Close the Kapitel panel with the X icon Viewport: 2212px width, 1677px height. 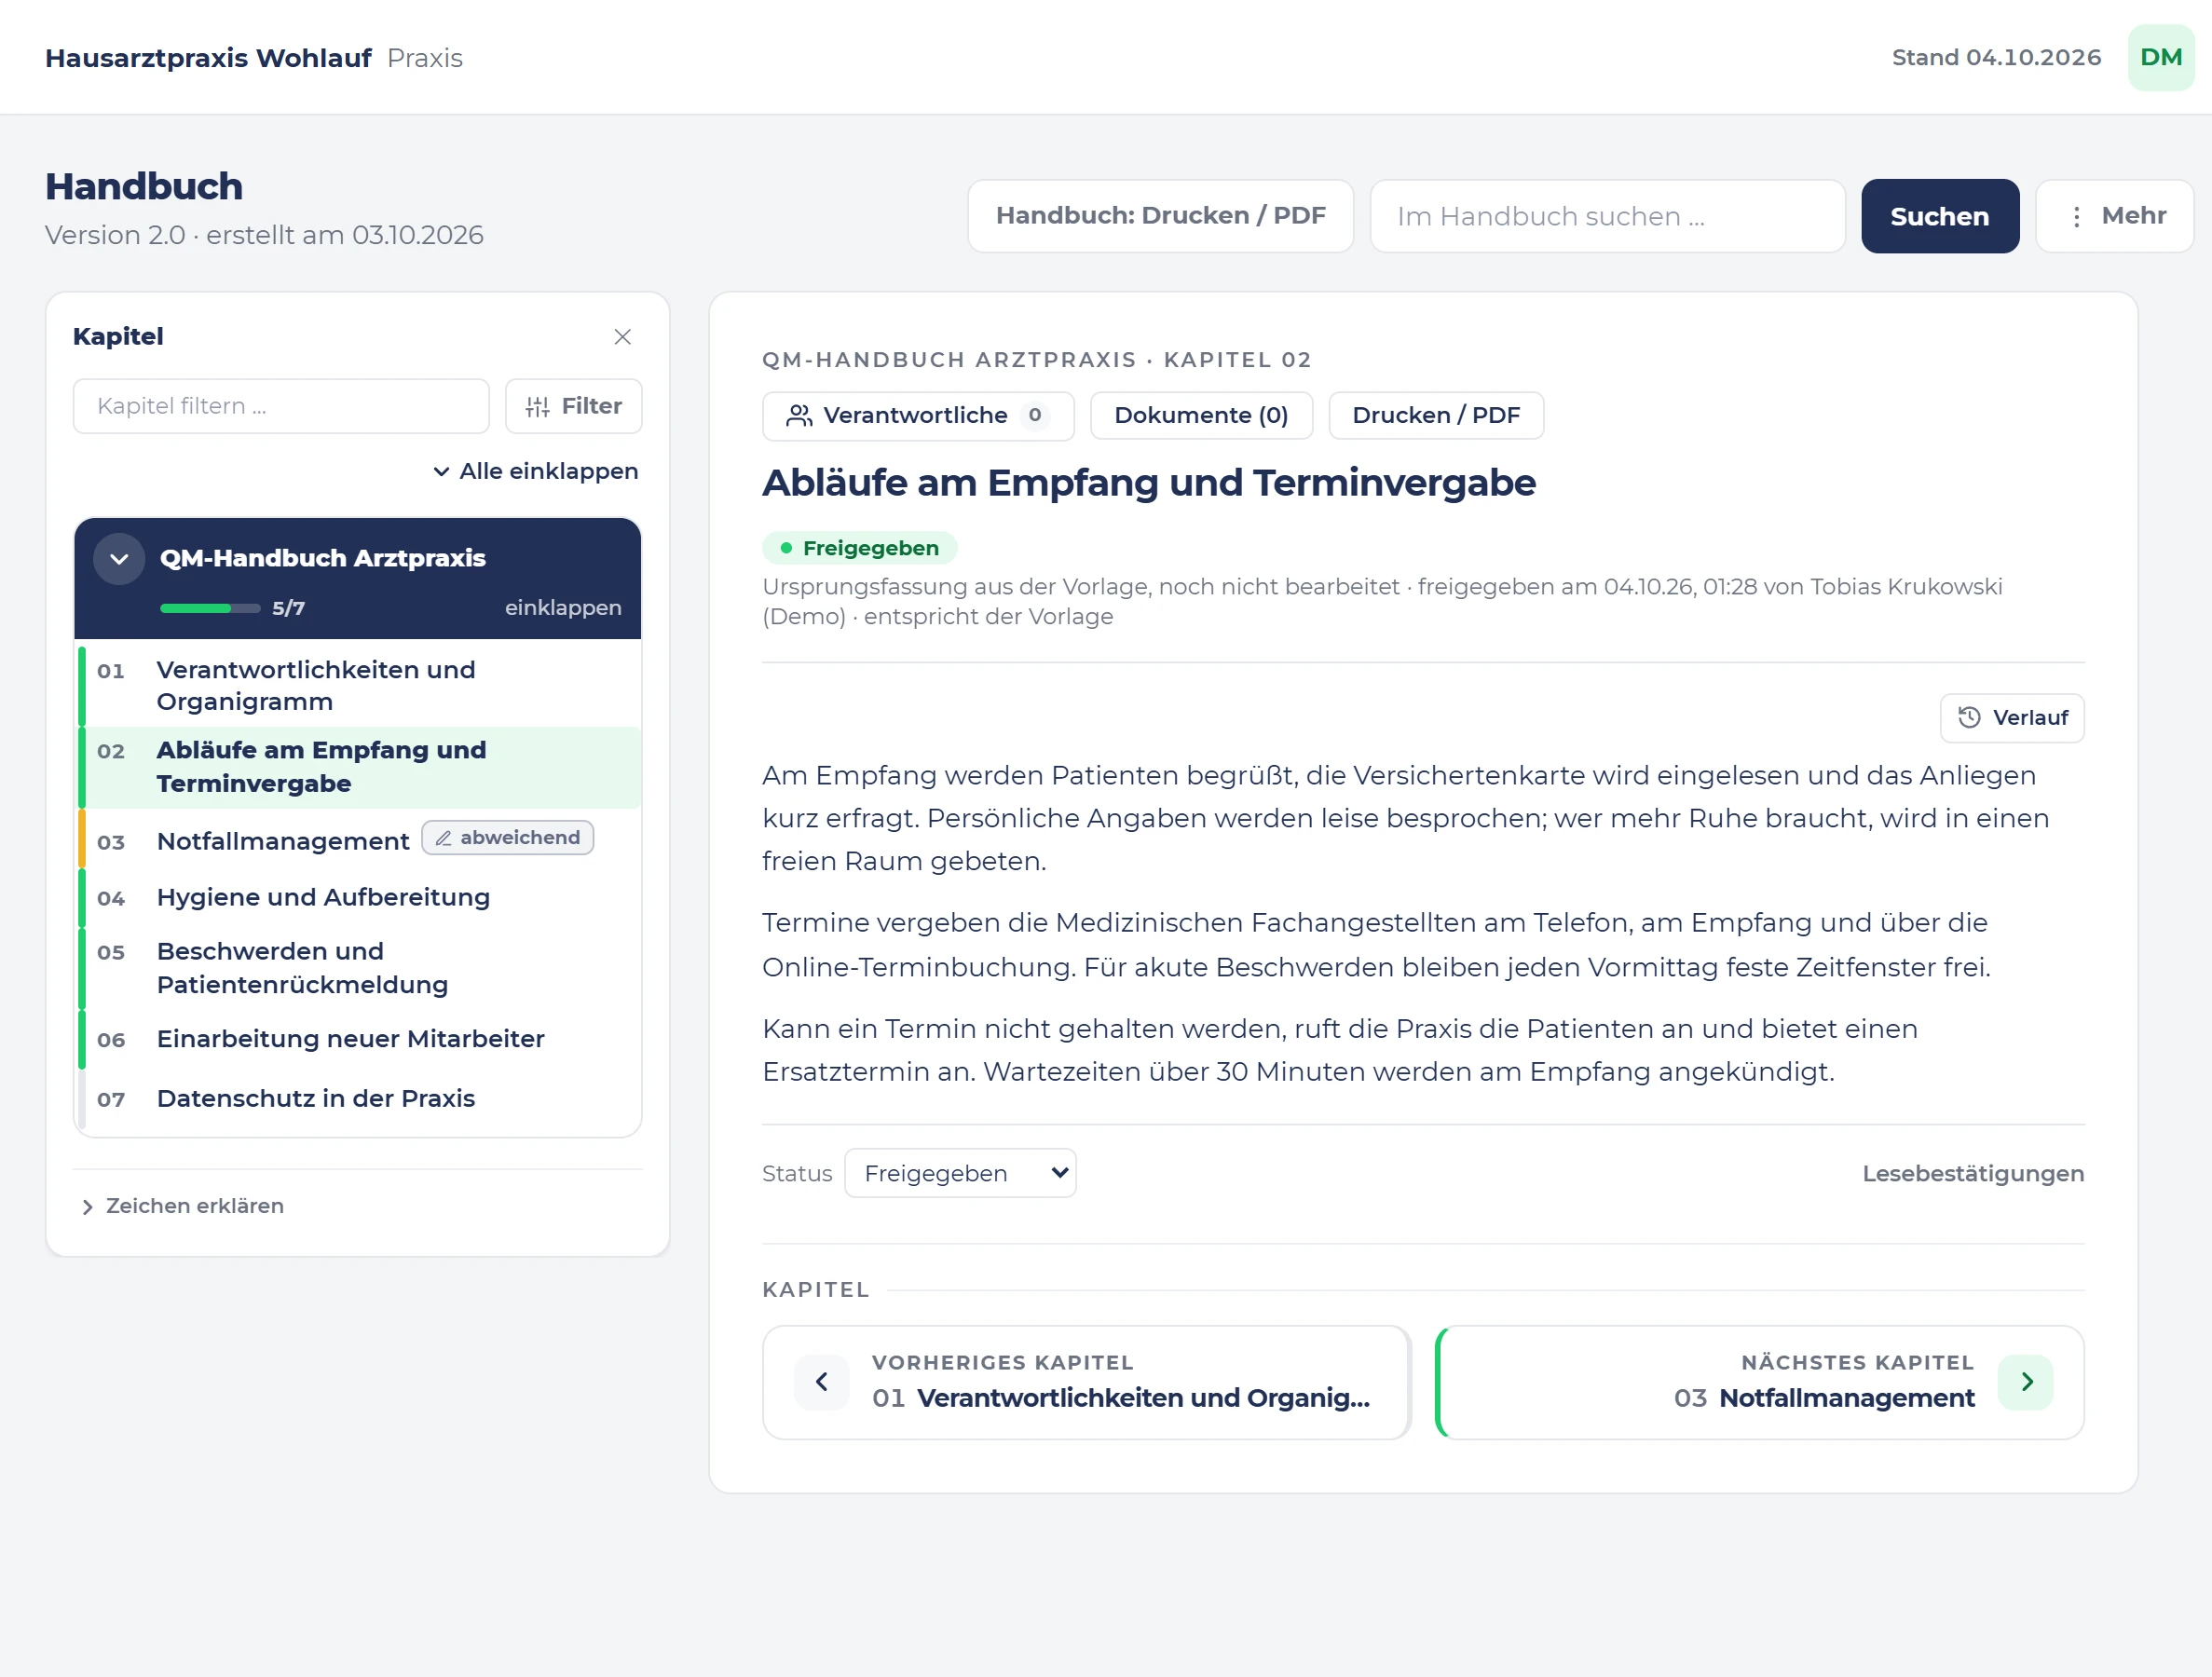(x=622, y=337)
